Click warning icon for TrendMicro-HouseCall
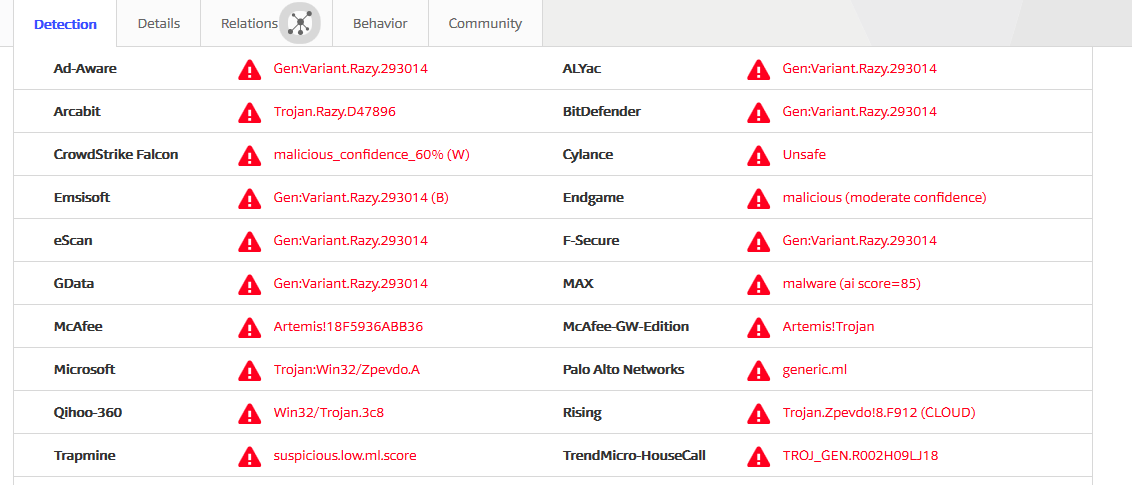The image size is (1132, 485). click(758, 455)
